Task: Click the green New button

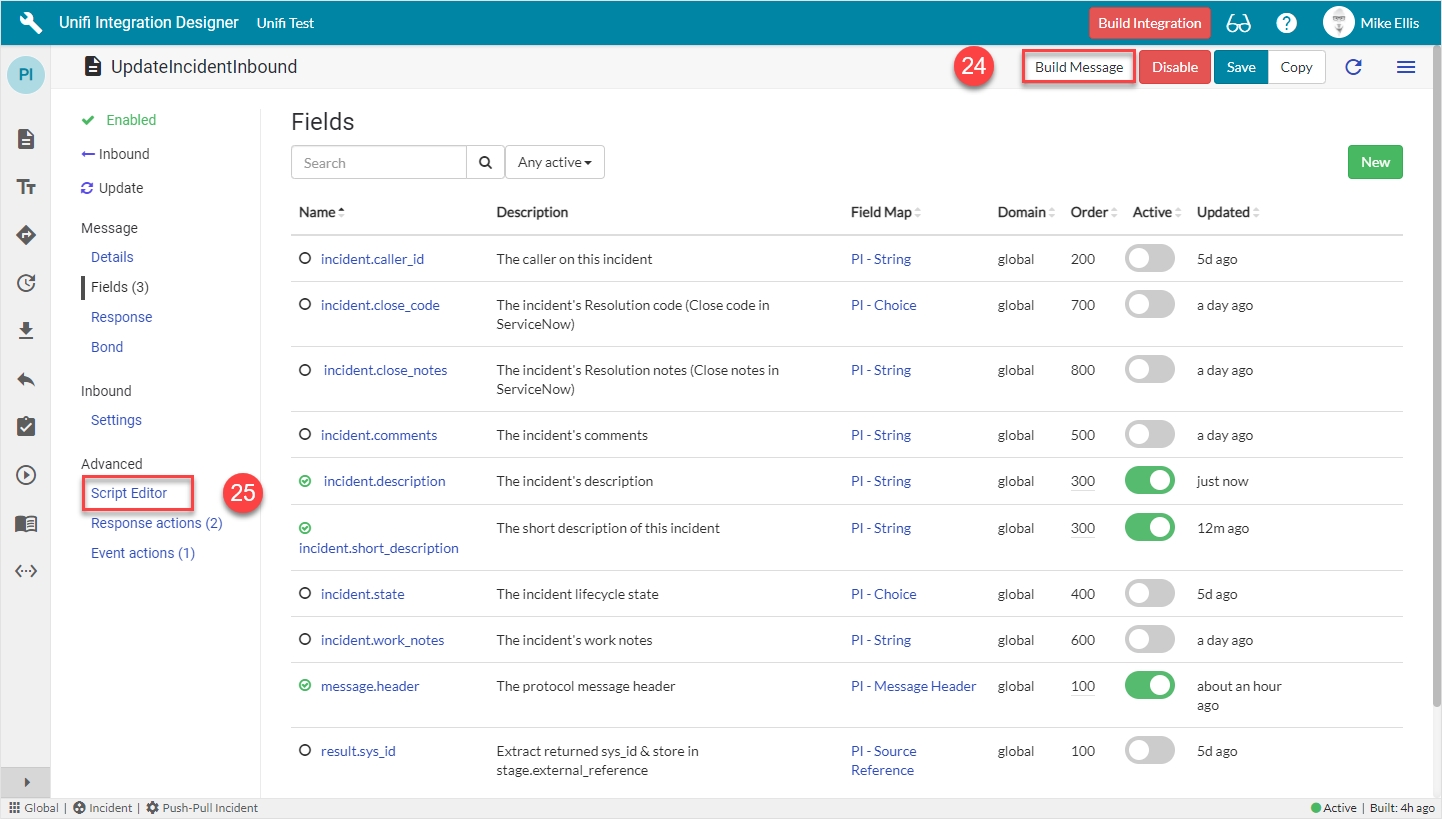Action: (1374, 162)
